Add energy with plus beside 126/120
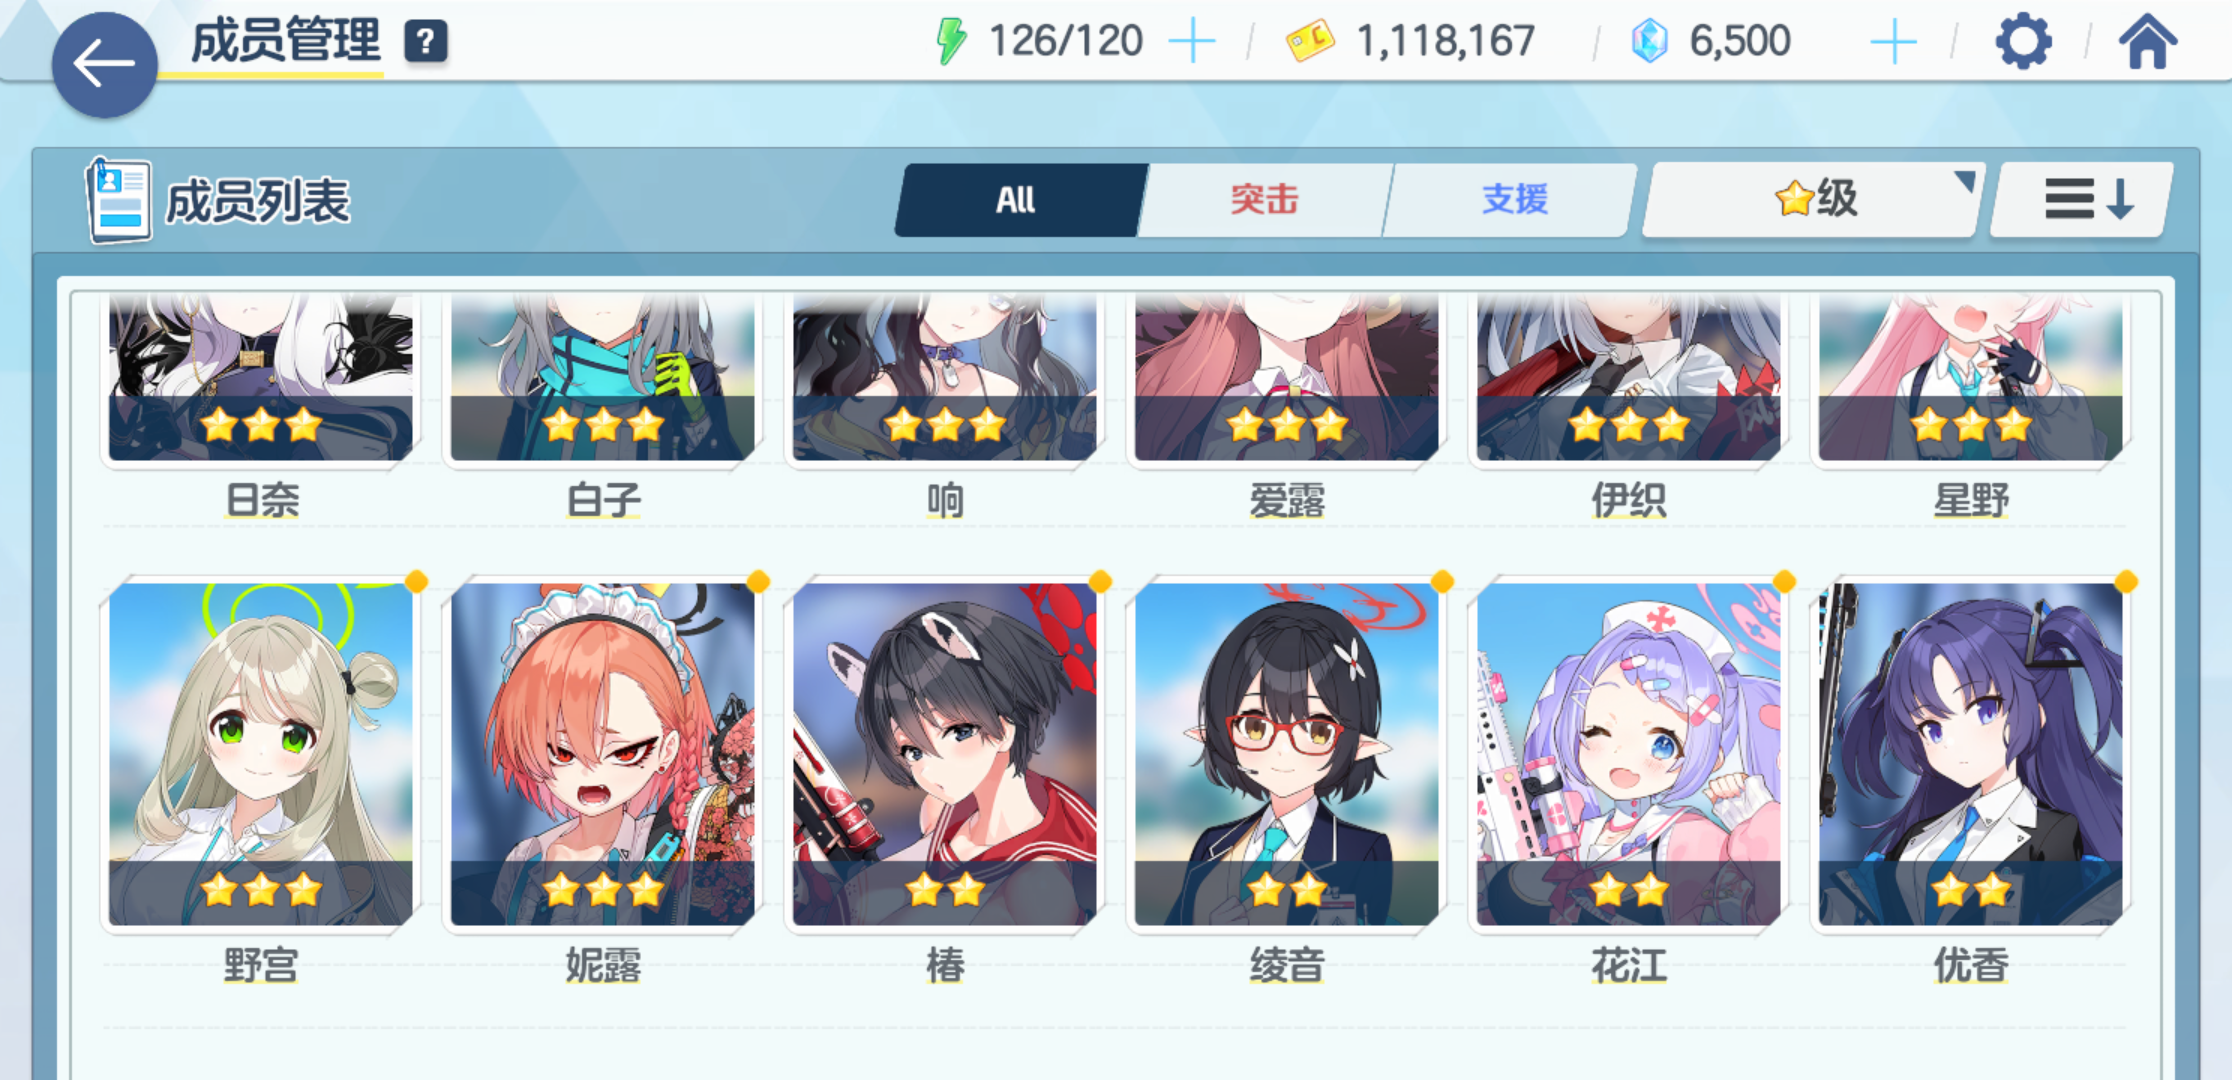Image resolution: width=2232 pixels, height=1080 pixels. pos(1192,42)
